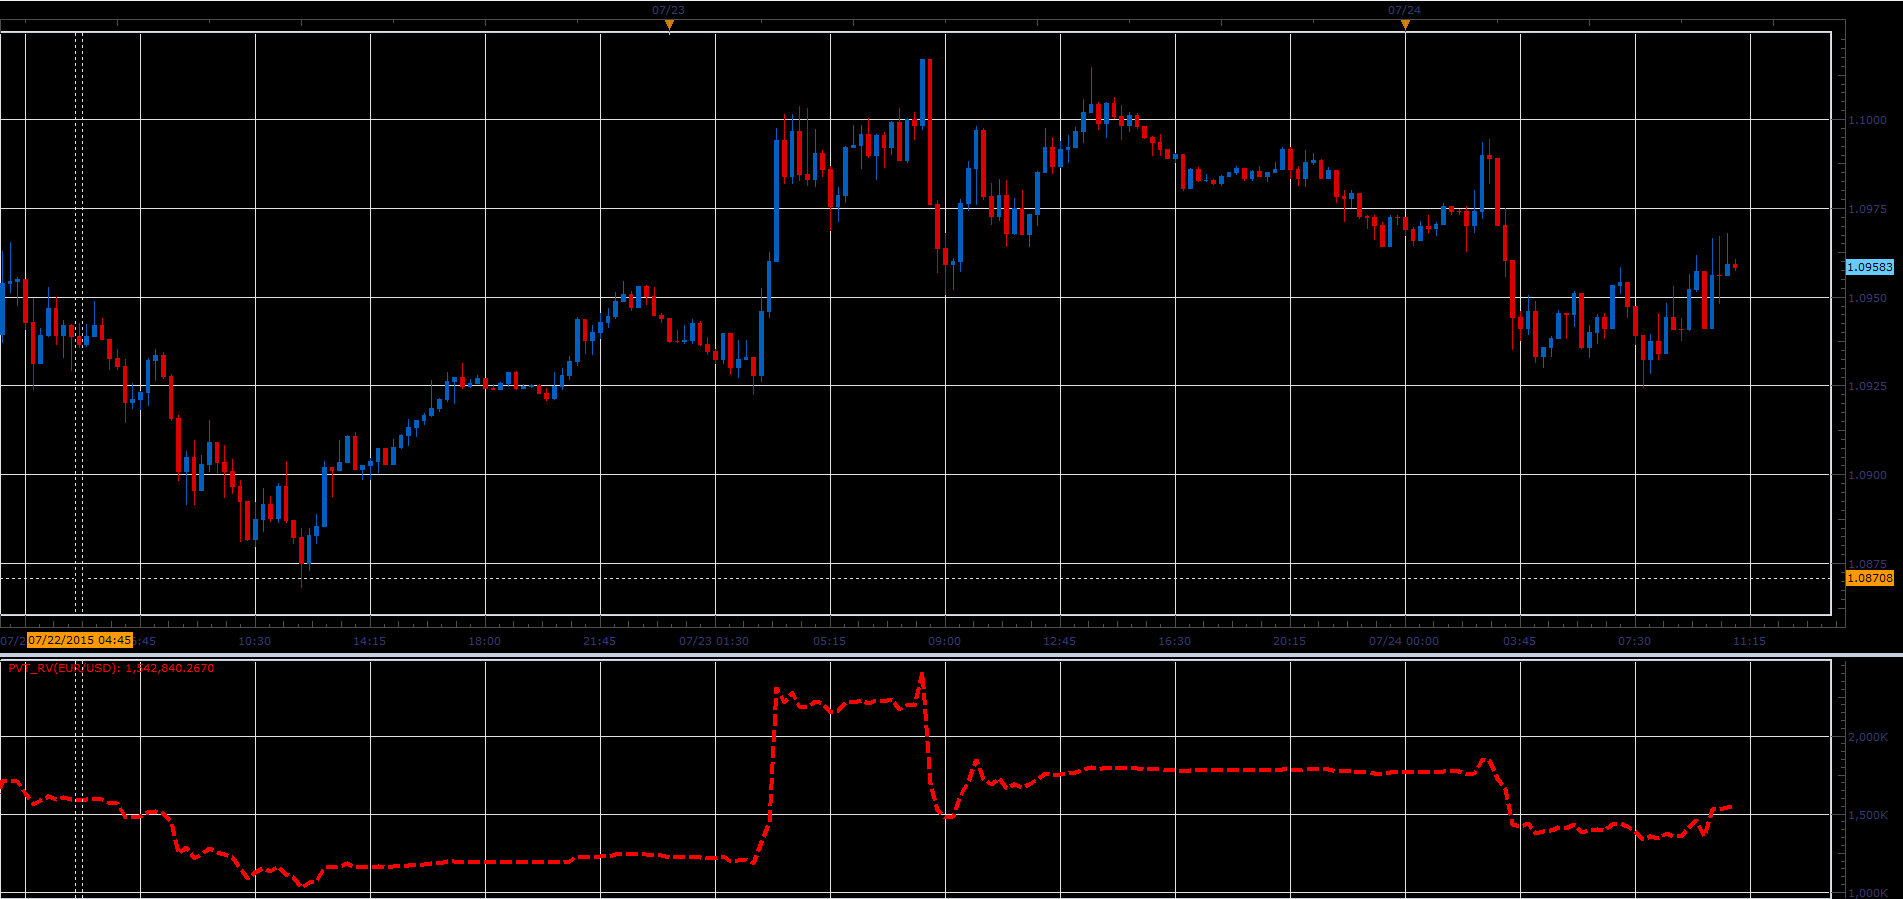Click the 1.0950 price axis label

(x=1868, y=298)
